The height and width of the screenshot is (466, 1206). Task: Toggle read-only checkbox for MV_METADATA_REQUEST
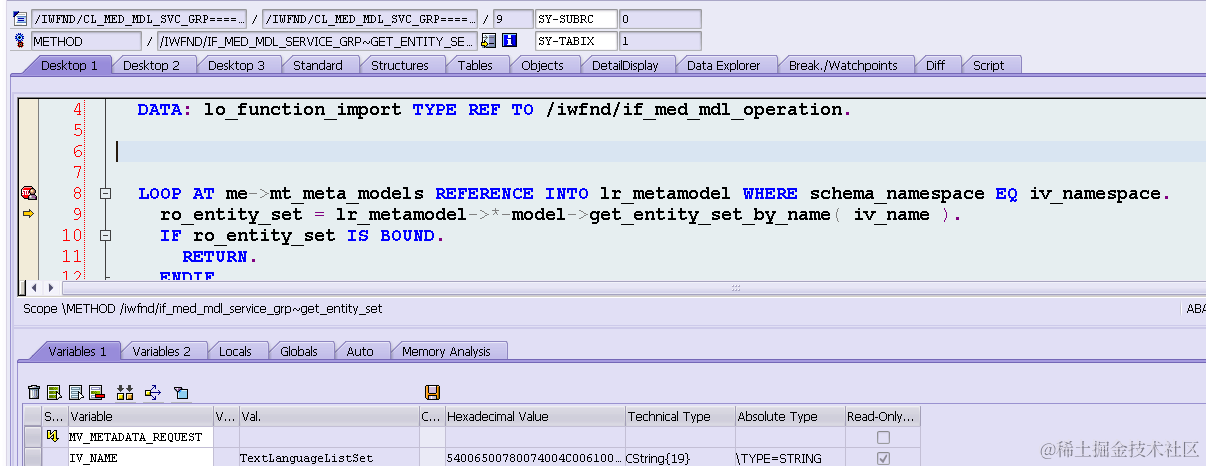(882, 437)
